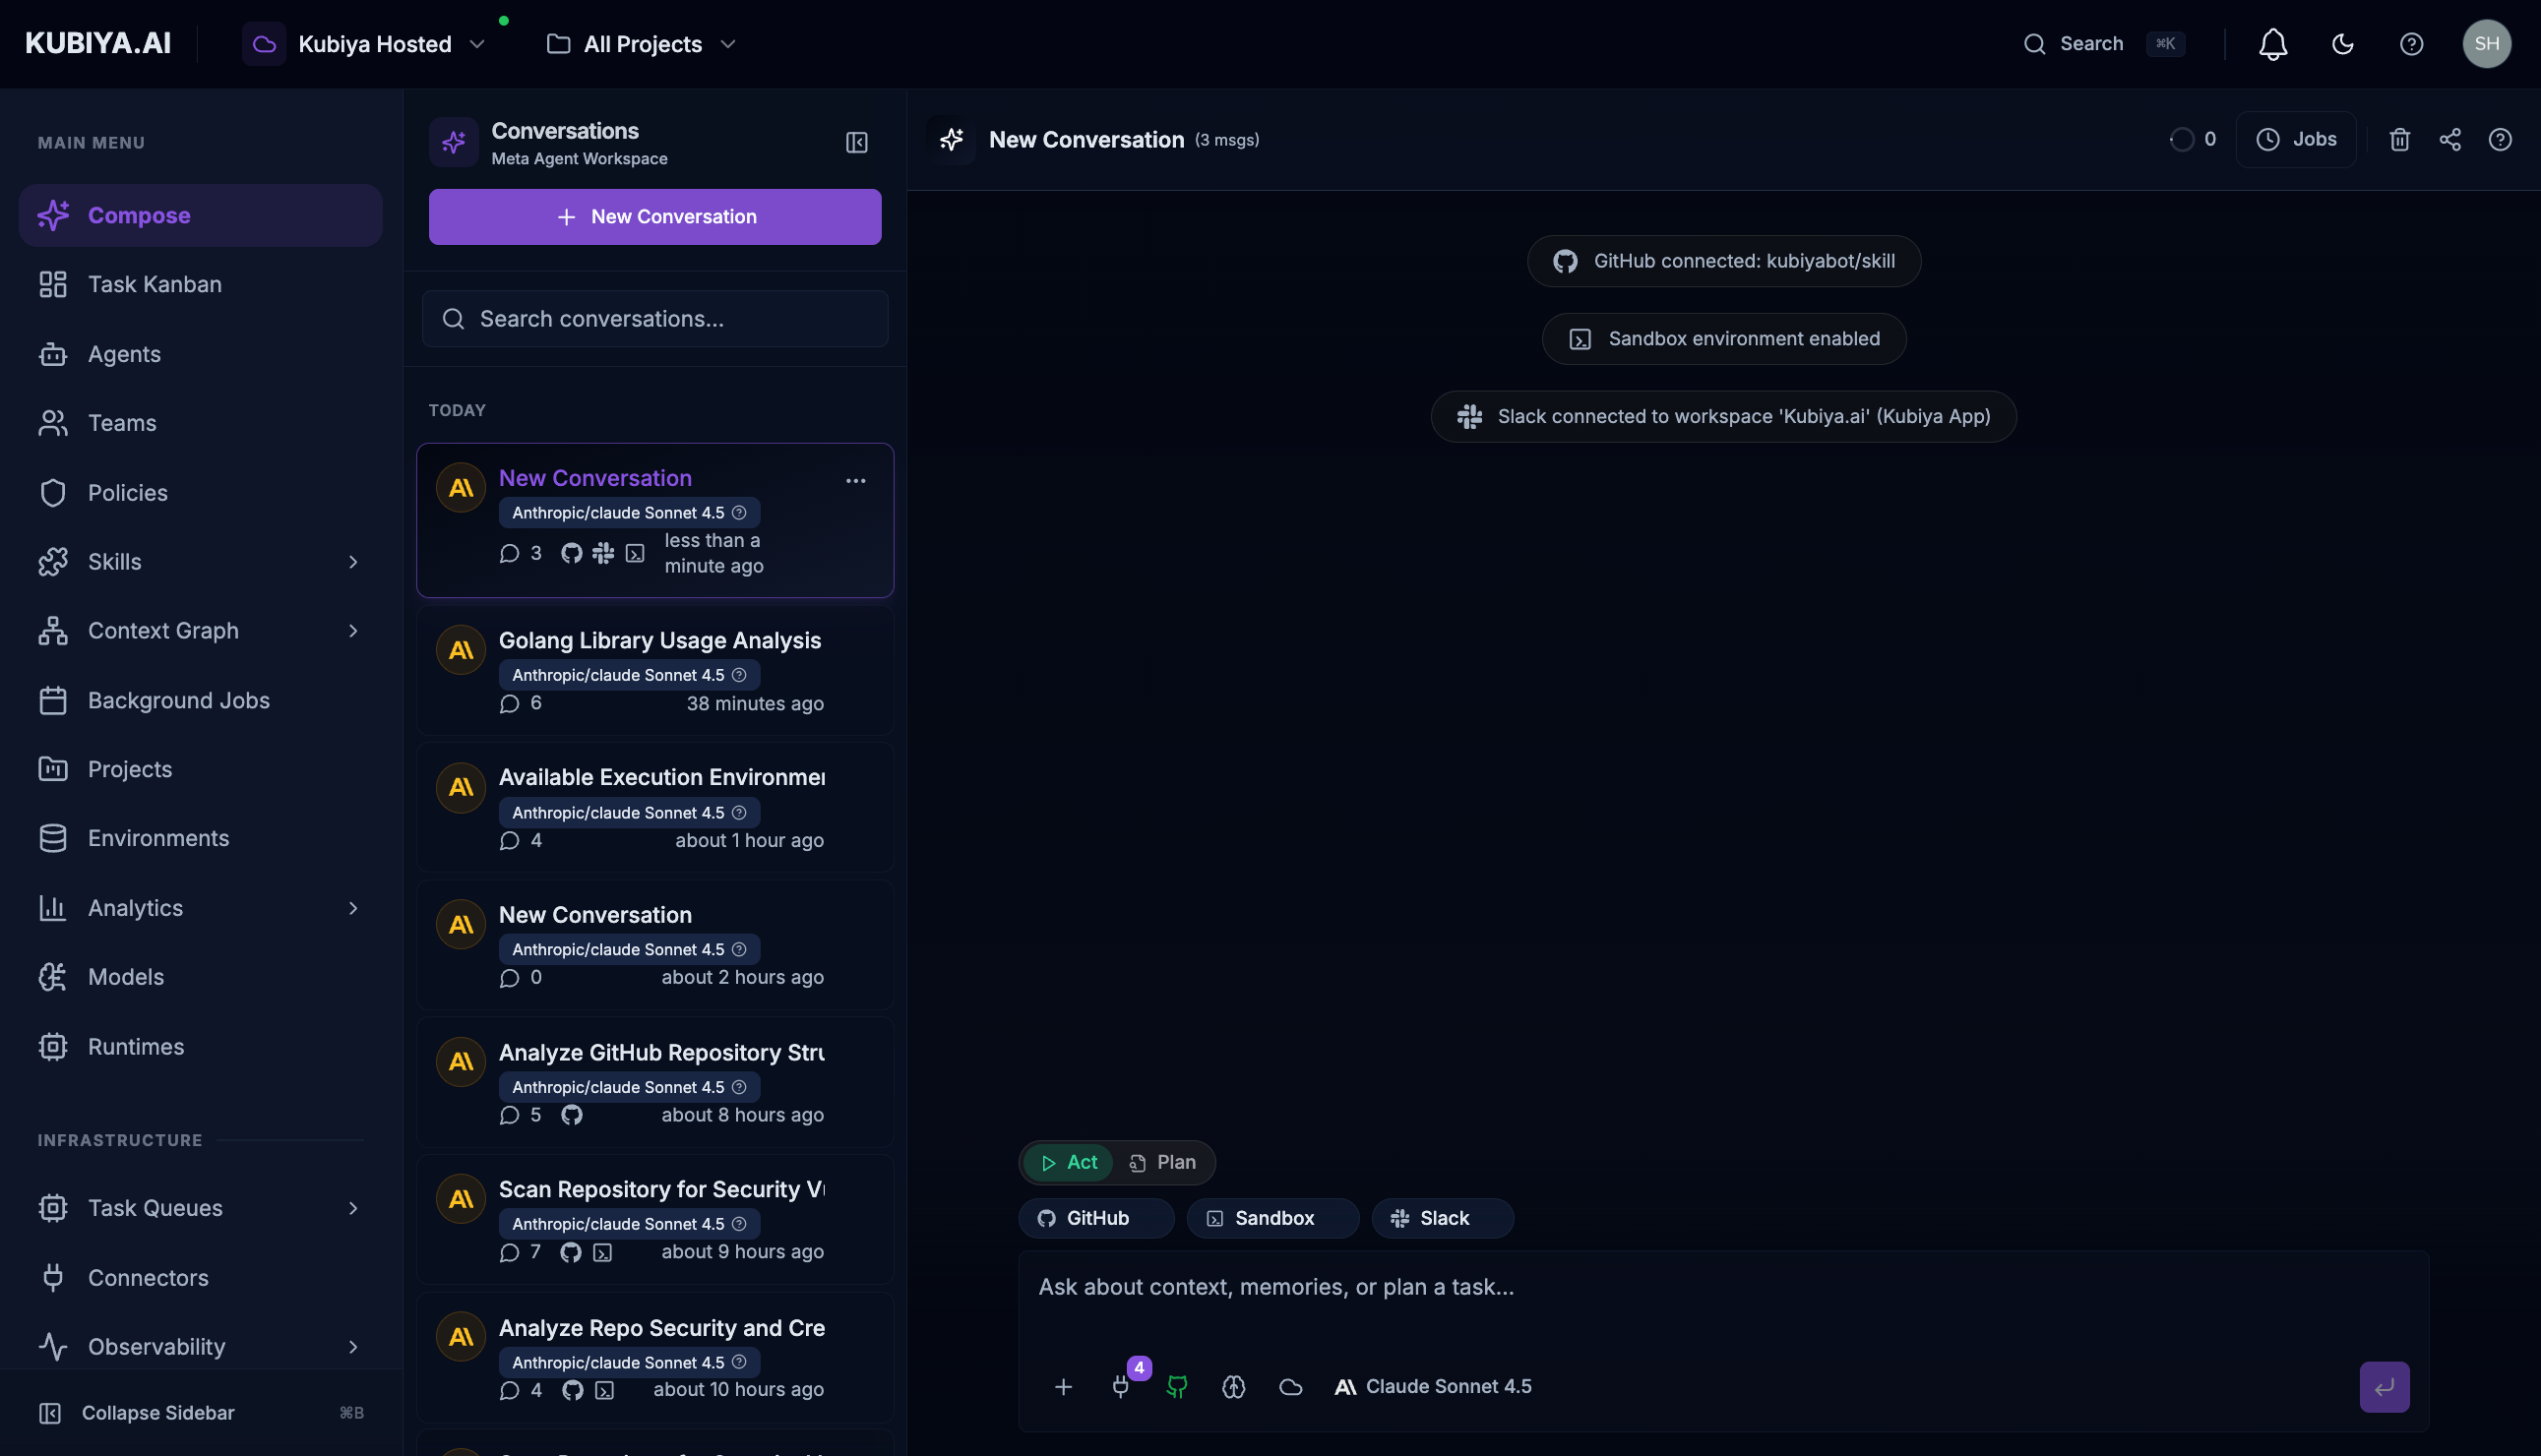Open the Task Kanban section

pos(154,284)
